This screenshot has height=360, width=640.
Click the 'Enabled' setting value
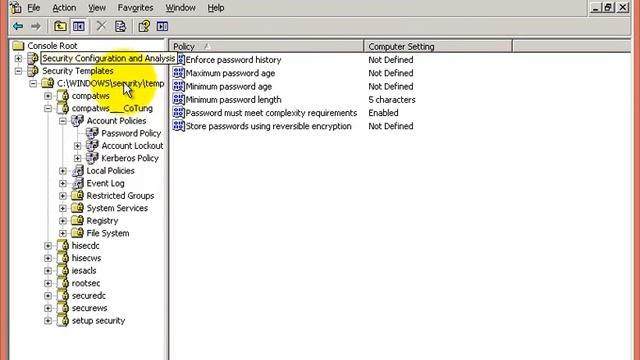tap(383, 113)
